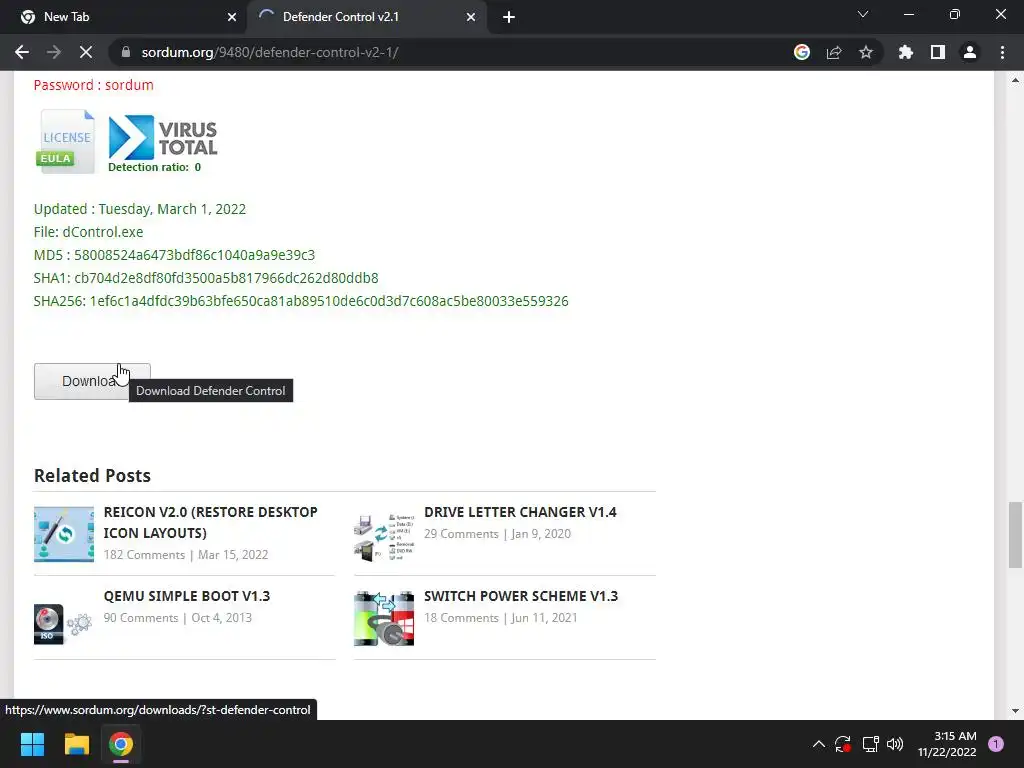Click the sync tray icon with red dot

point(843,744)
